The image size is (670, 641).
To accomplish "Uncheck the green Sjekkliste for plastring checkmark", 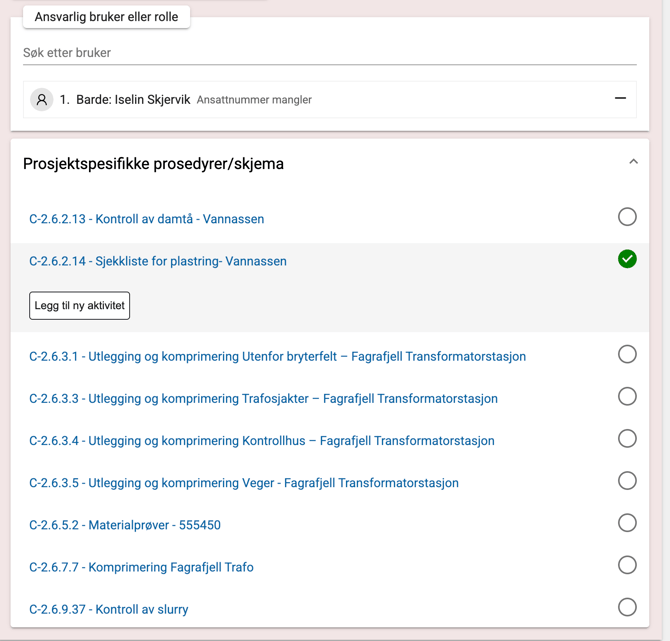I will pyautogui.click(x=627, y=259).
